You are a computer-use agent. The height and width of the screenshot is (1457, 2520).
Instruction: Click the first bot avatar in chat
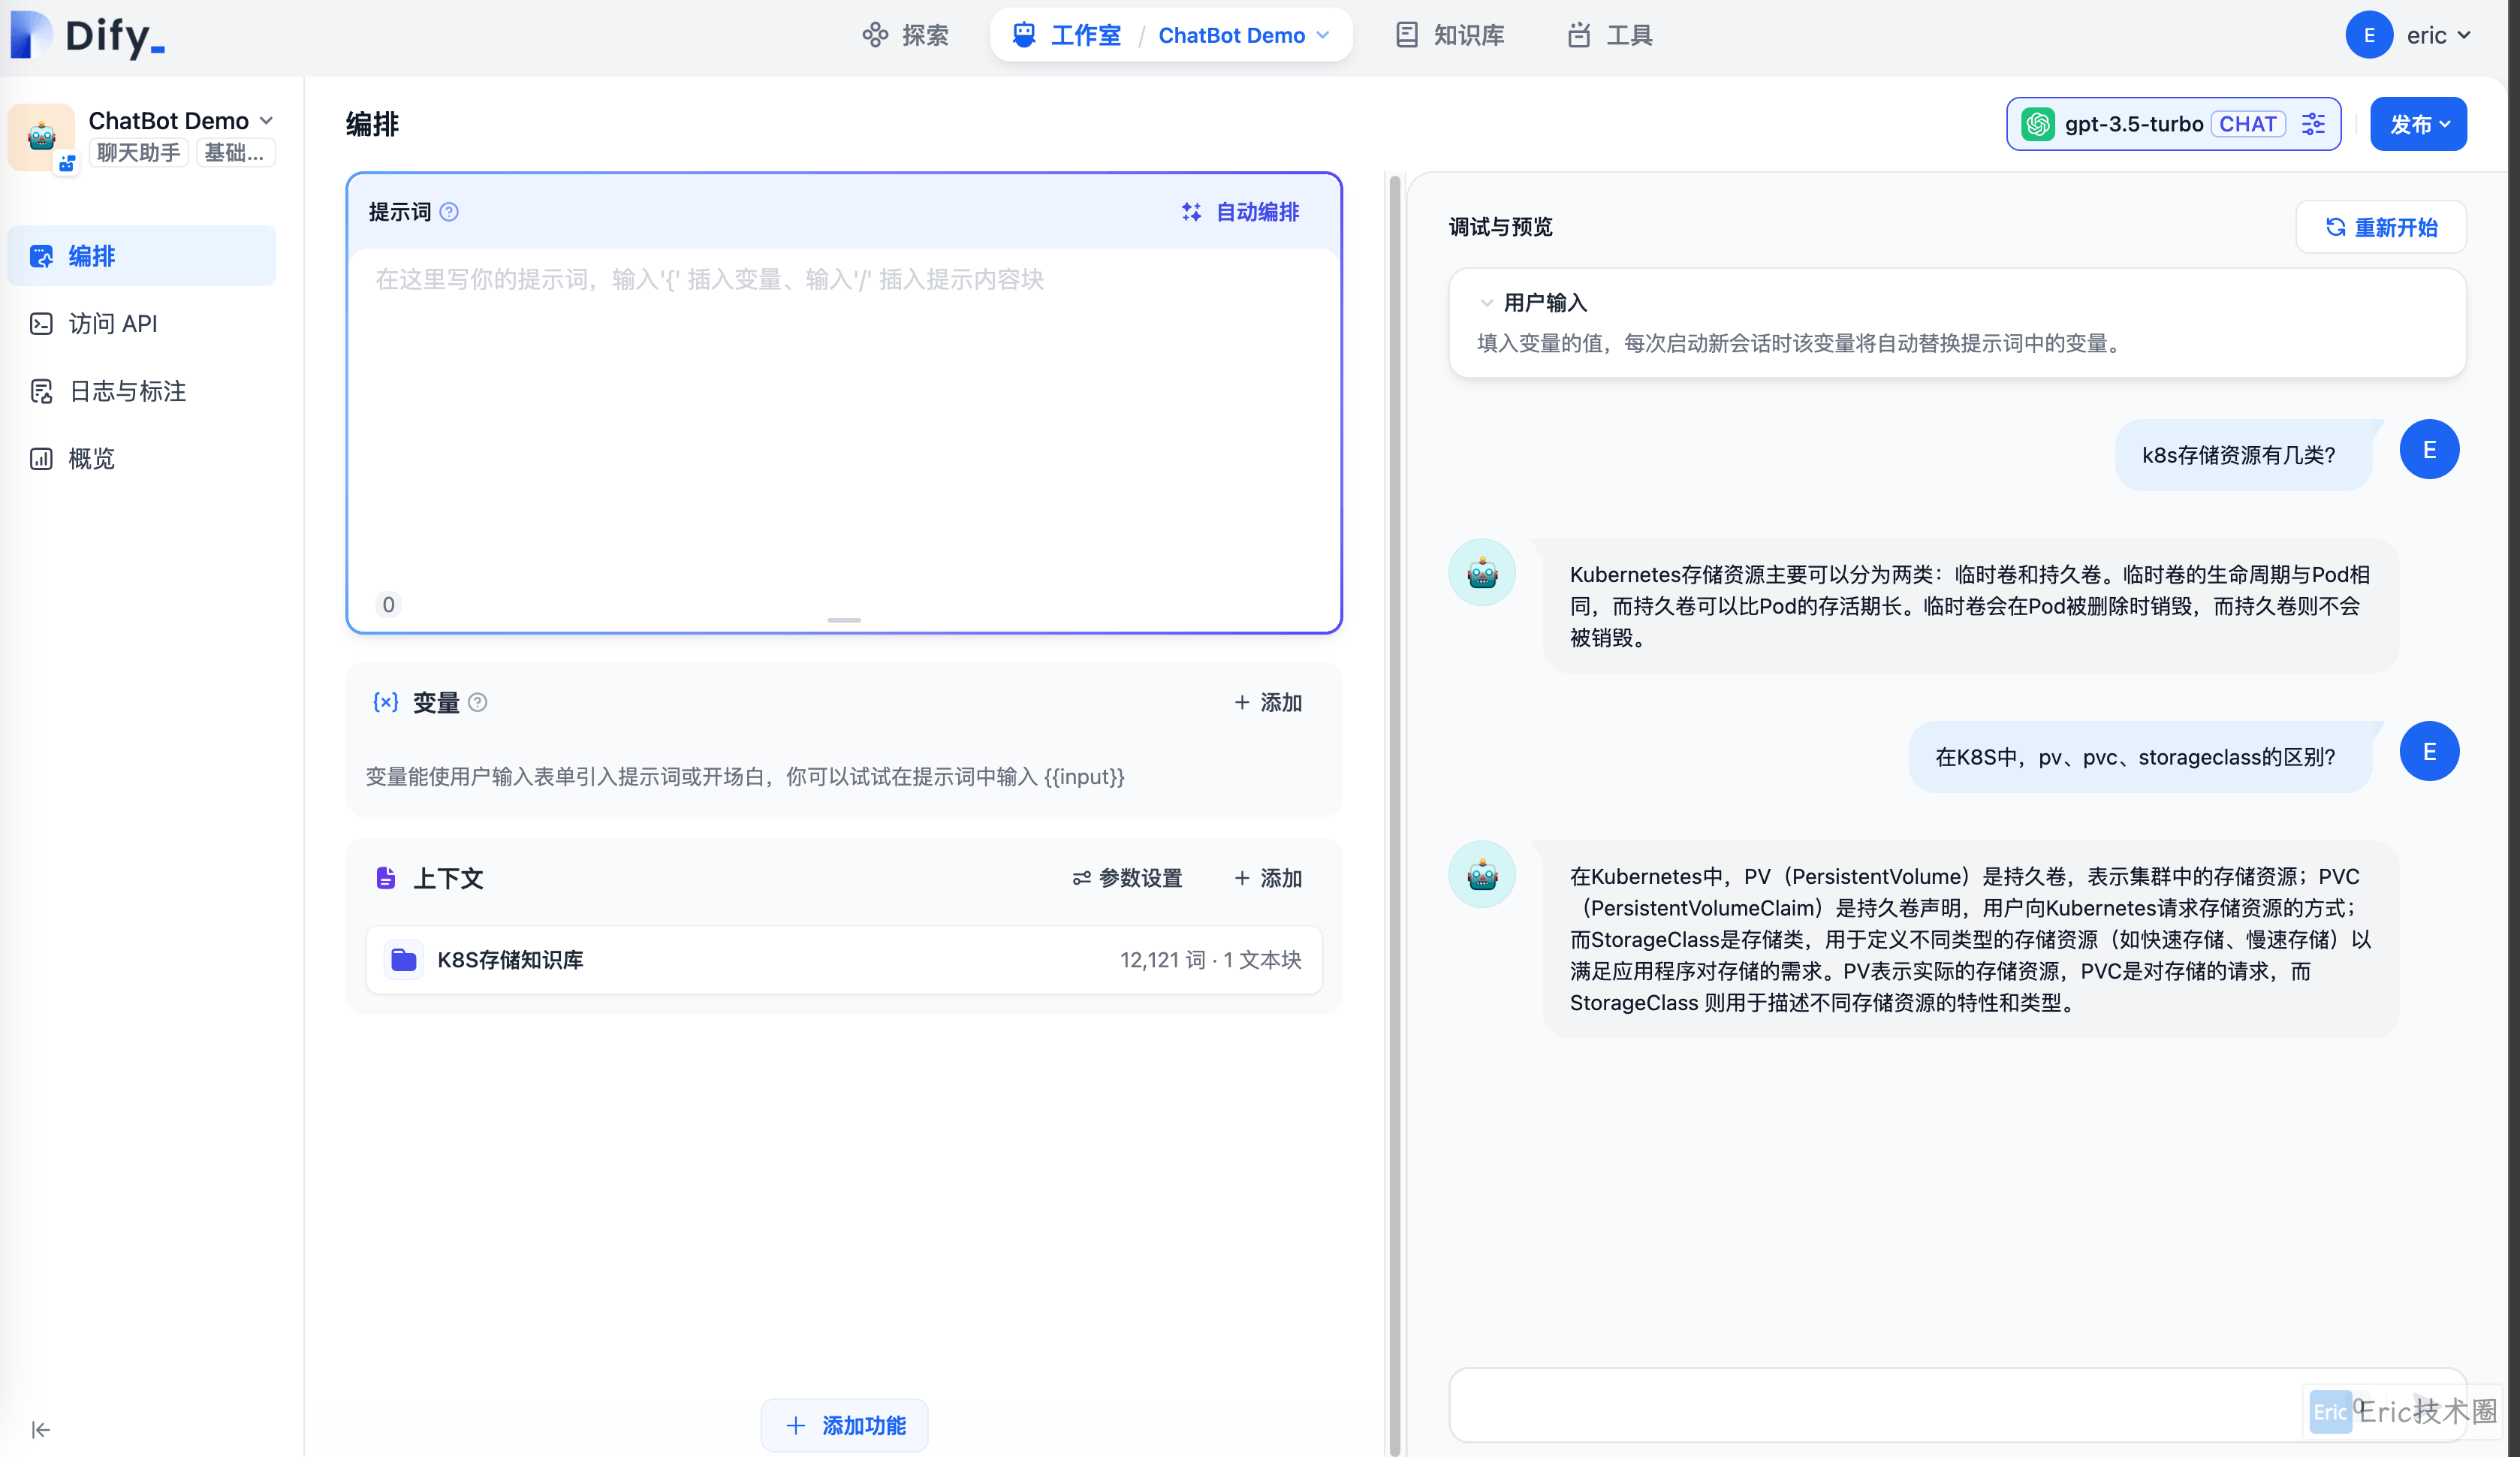(1482, 573)
